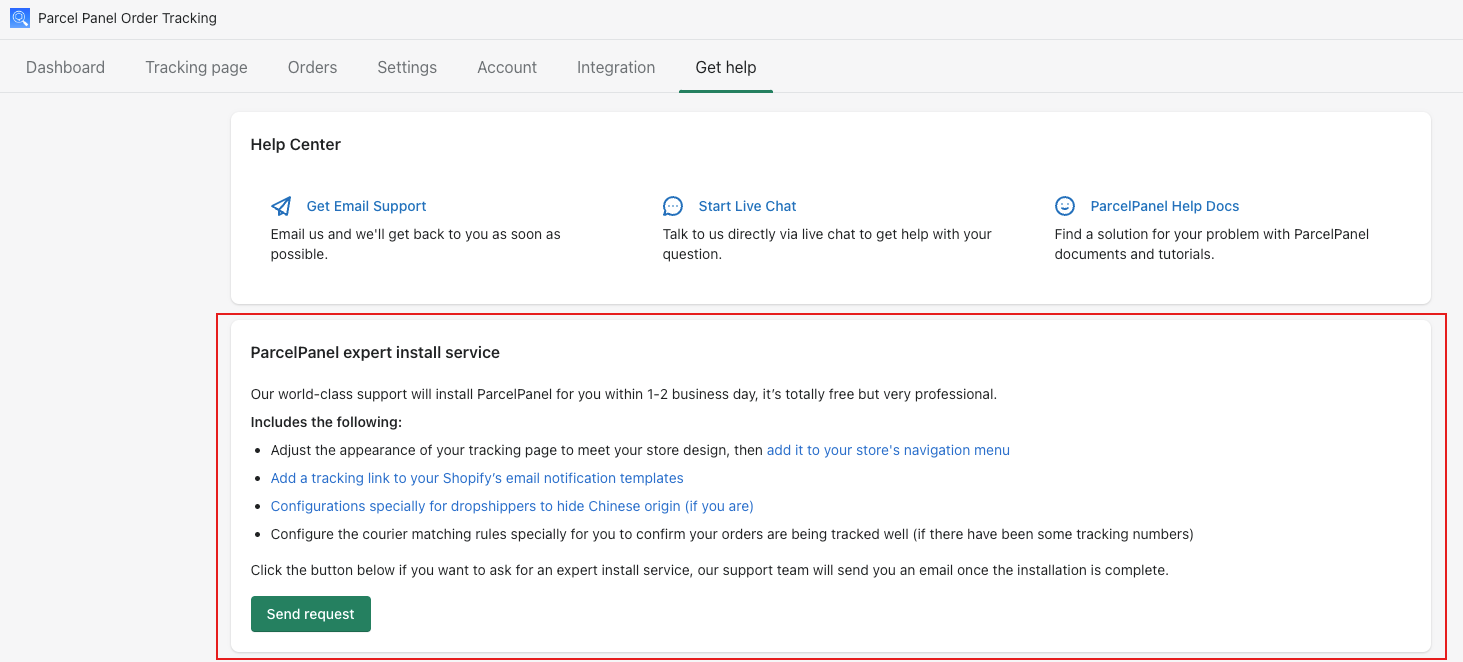Image resolution: width=1463 pixels, height=662 pixels.
Task: Click the 'Talk to us directly via live chat' text
Action: [x=827, y=244]
